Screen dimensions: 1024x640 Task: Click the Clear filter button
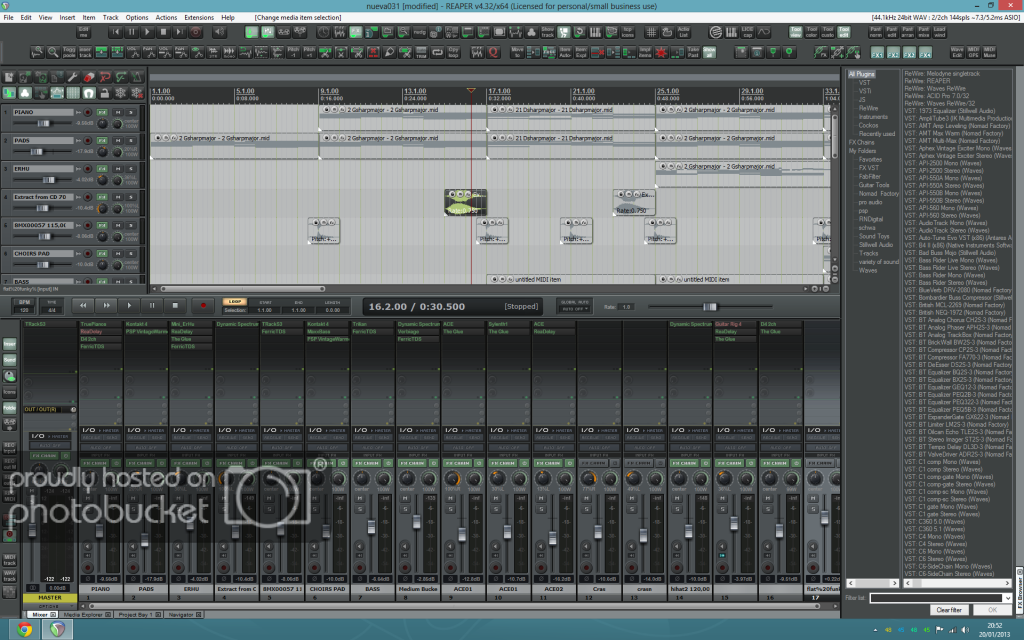(948, 609)
